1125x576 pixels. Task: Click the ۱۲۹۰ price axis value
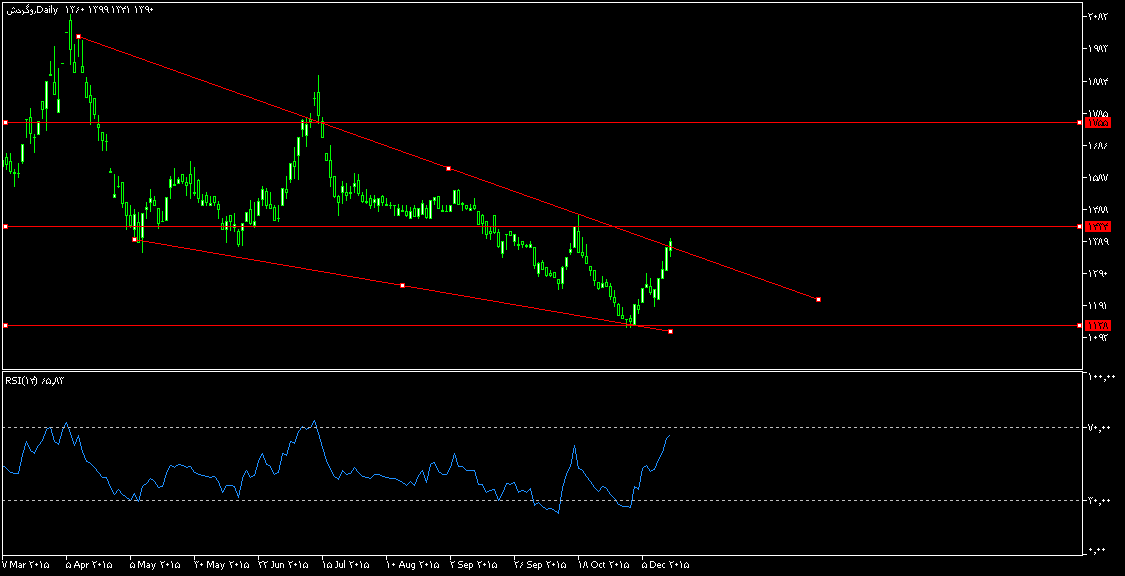[1098, 274]
